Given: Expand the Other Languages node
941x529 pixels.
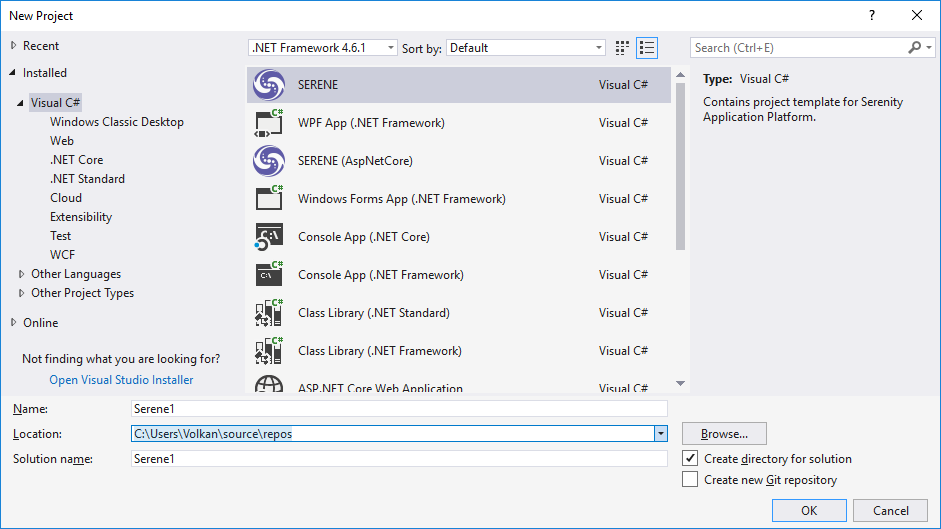Looking at the screenshot, I should 22,274.
